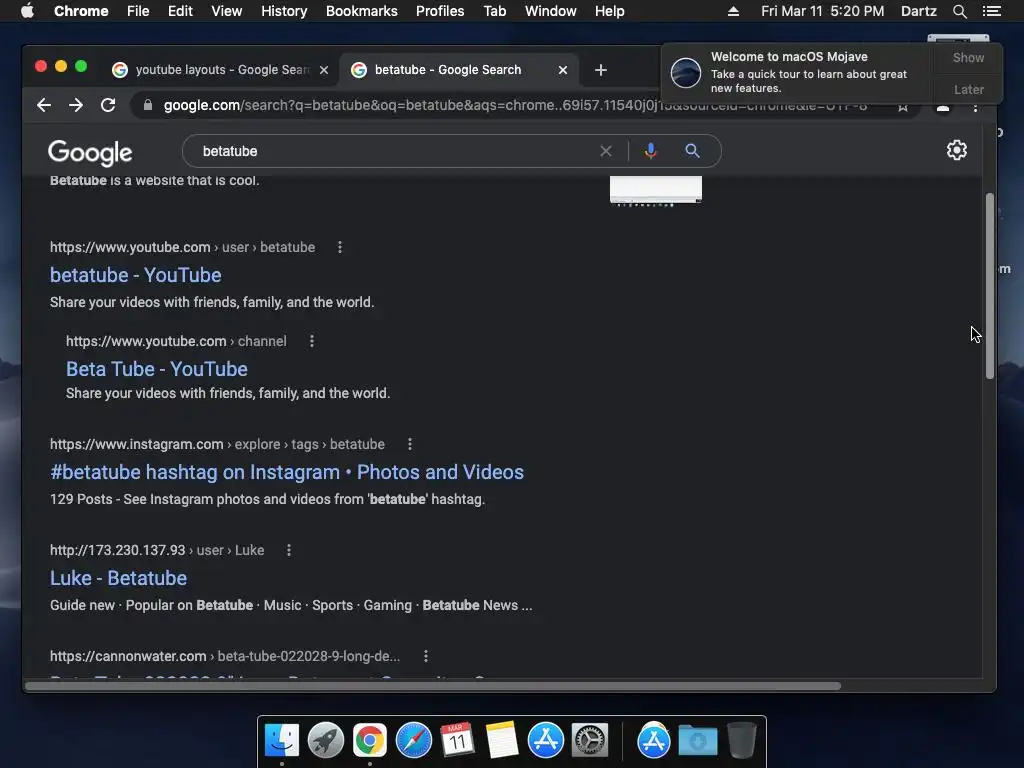
Task: Open Calendar from the Dock
Action: click(457, 741)
